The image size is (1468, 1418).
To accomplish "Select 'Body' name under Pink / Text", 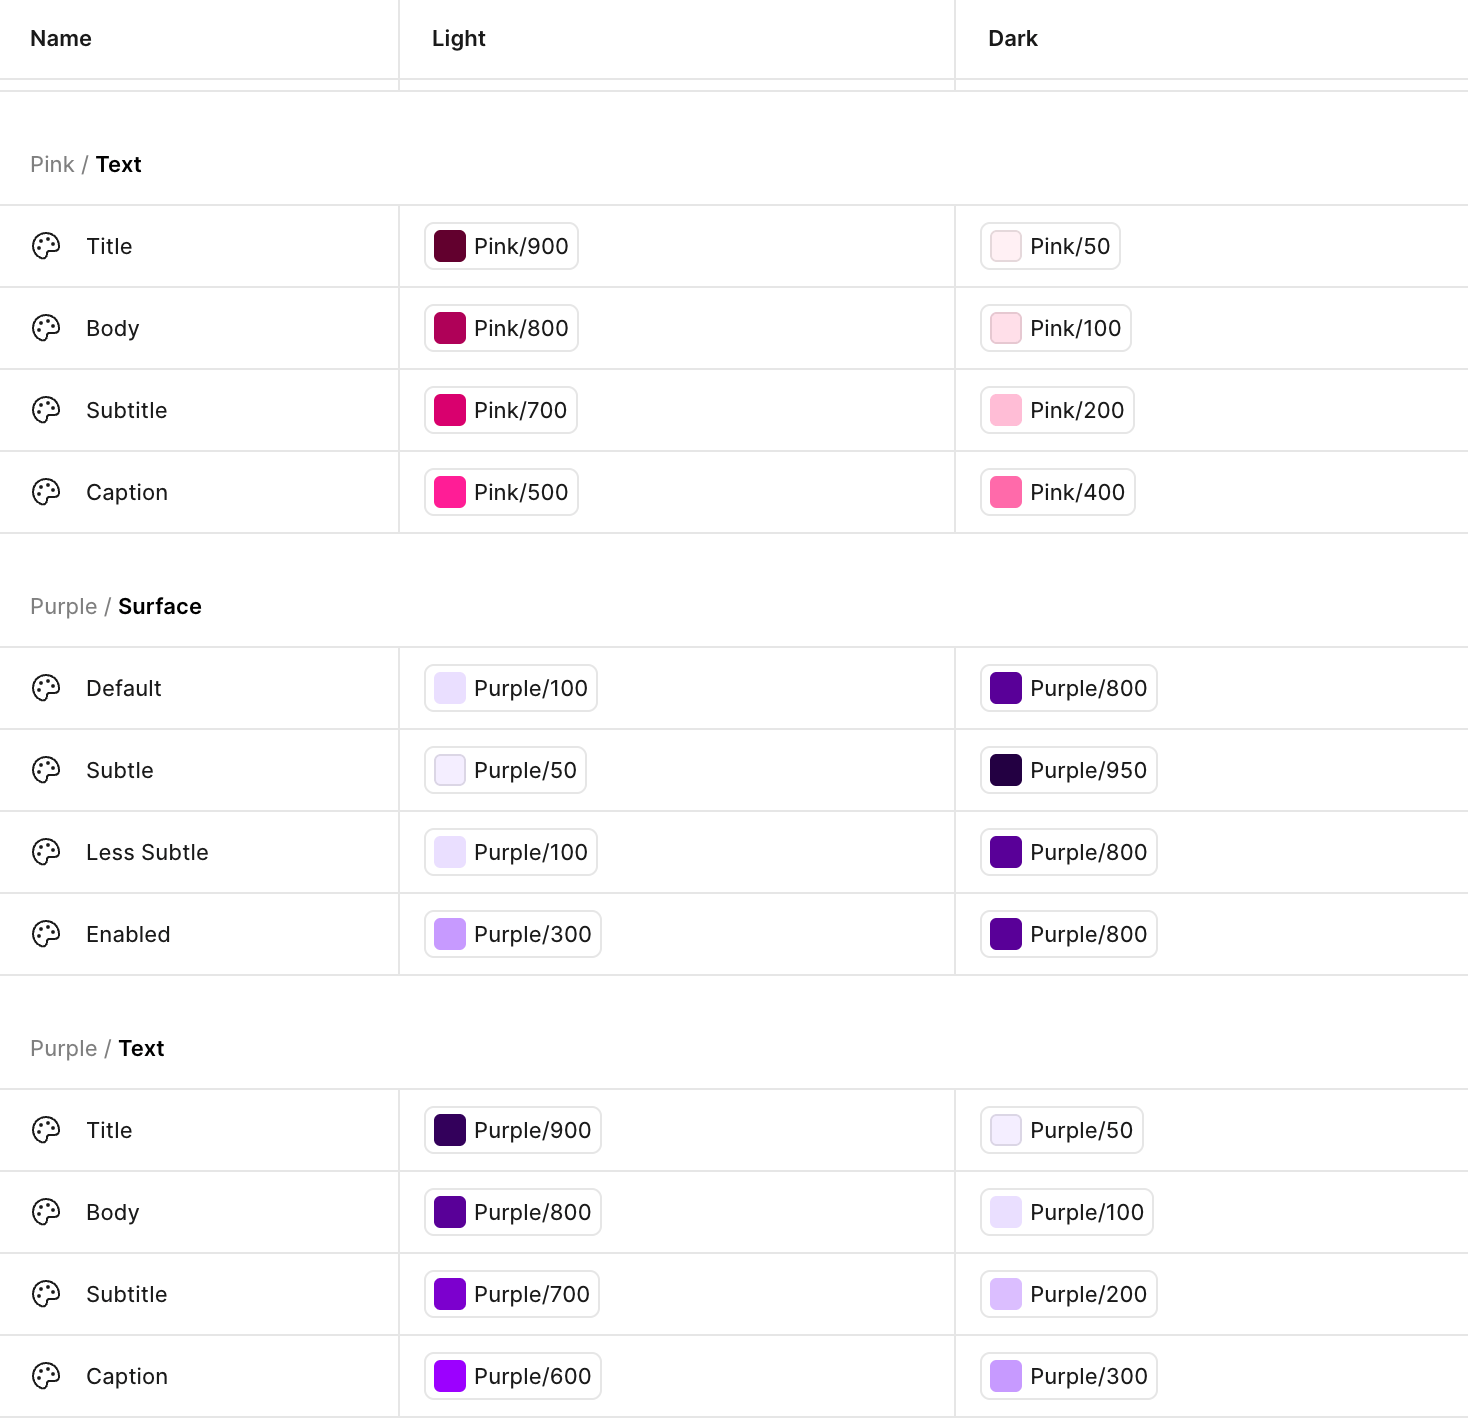I will (x=113, y=328).
